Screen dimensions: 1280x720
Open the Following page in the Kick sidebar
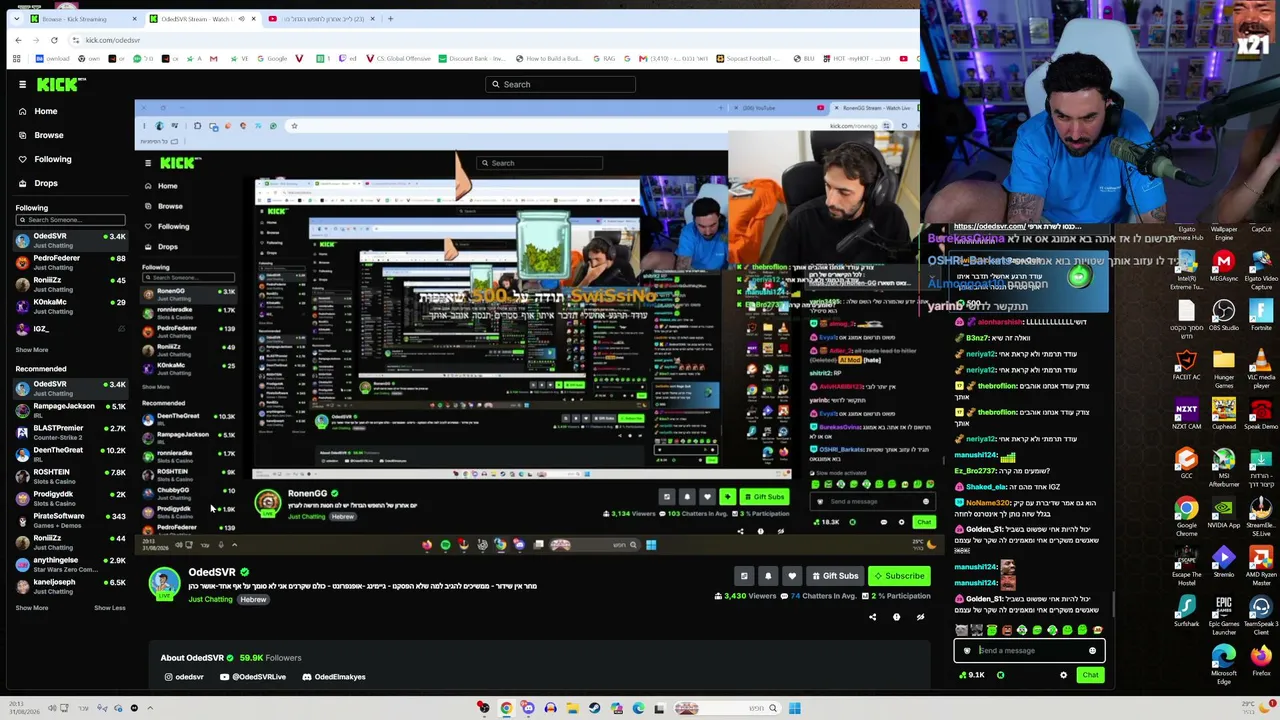pos(44,159)
